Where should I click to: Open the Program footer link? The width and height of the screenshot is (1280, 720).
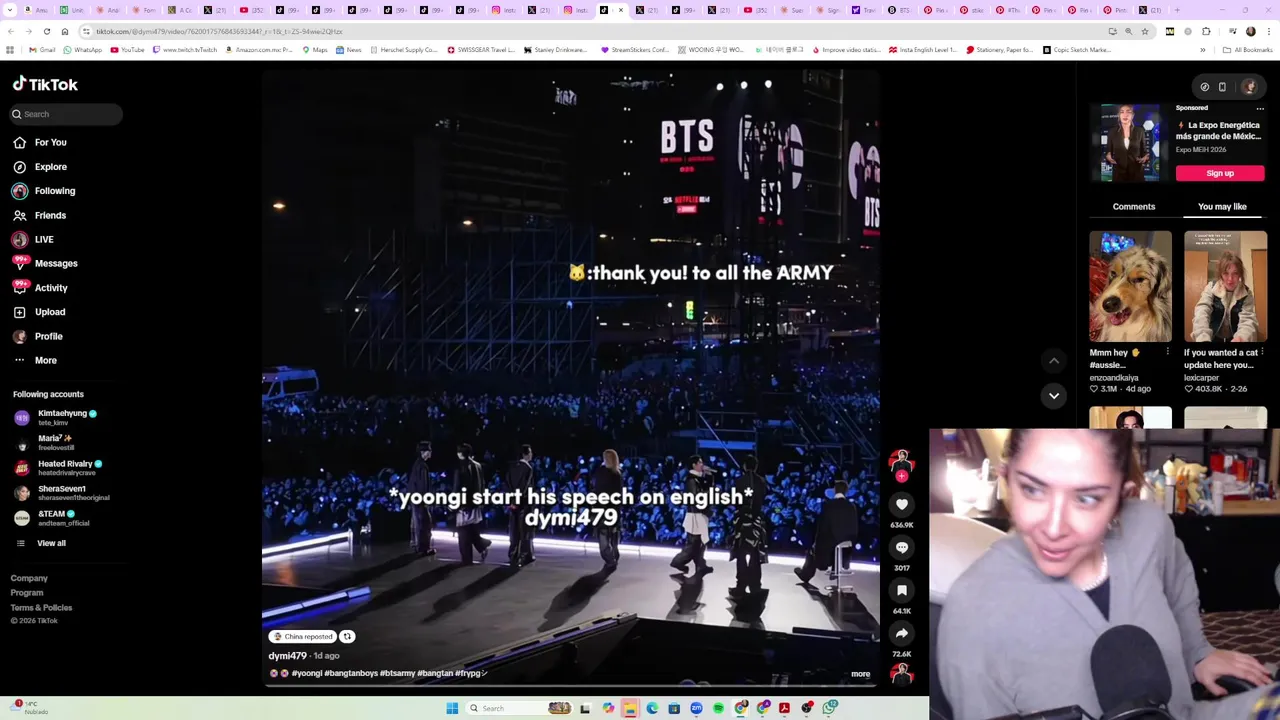tap(27, 593)
